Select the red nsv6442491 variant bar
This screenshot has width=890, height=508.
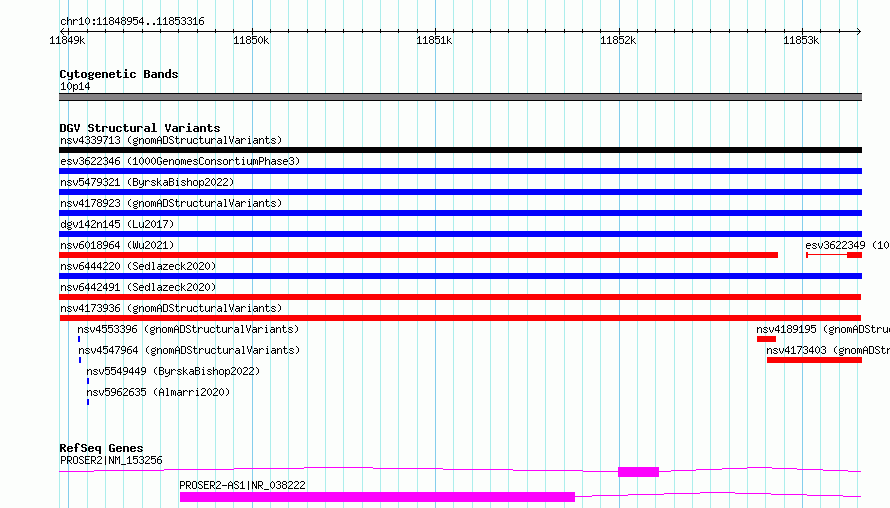point(460,297)
